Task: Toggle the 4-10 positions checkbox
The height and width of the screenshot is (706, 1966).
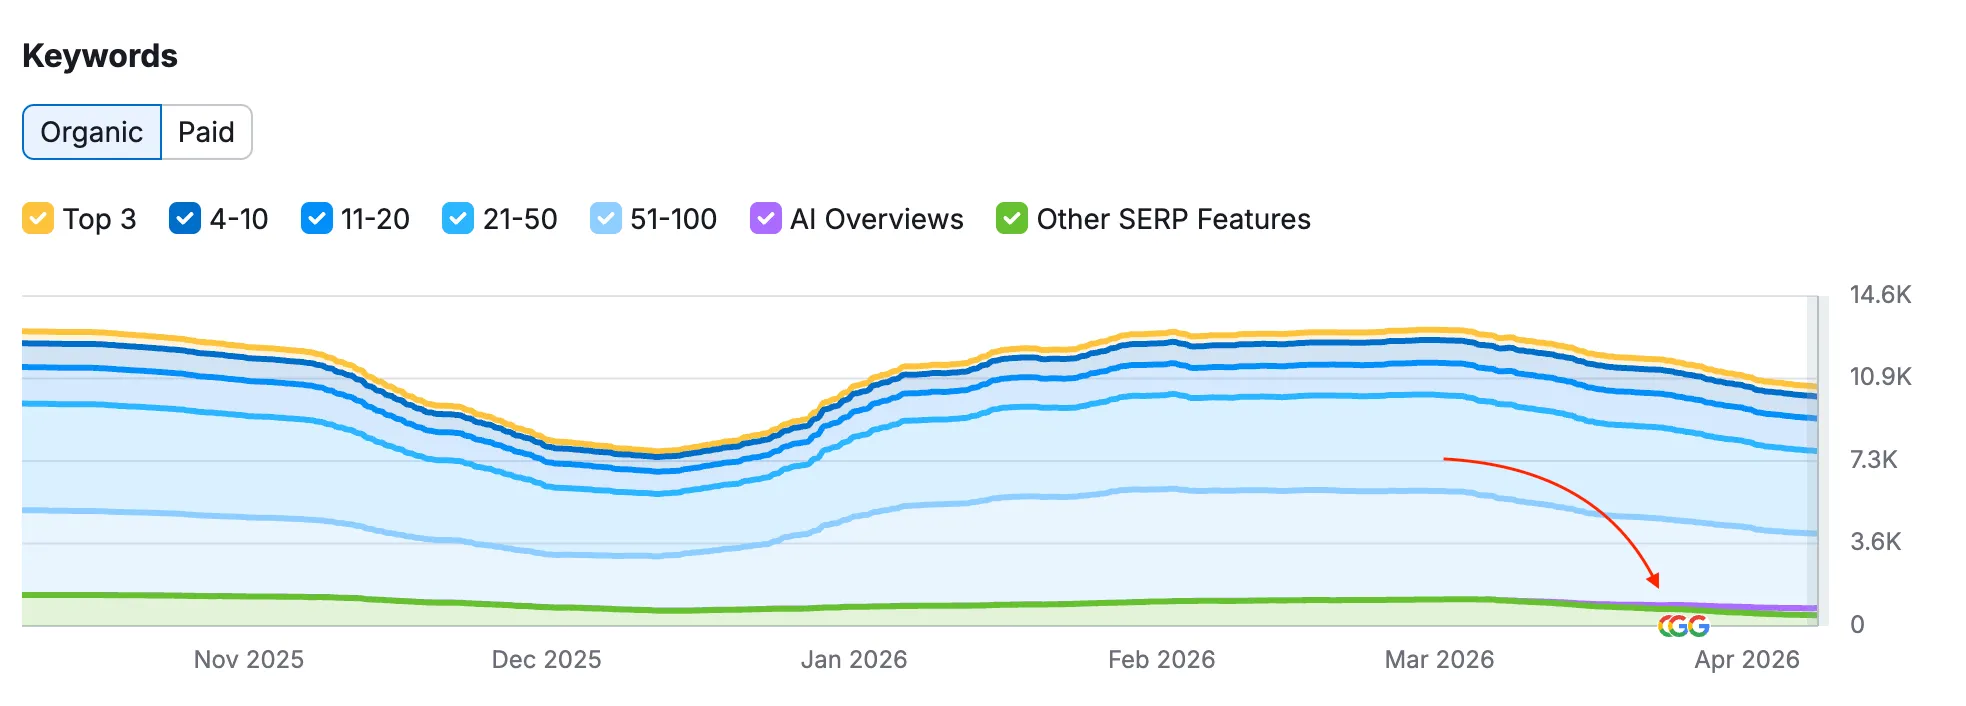Action: point(185,218)
